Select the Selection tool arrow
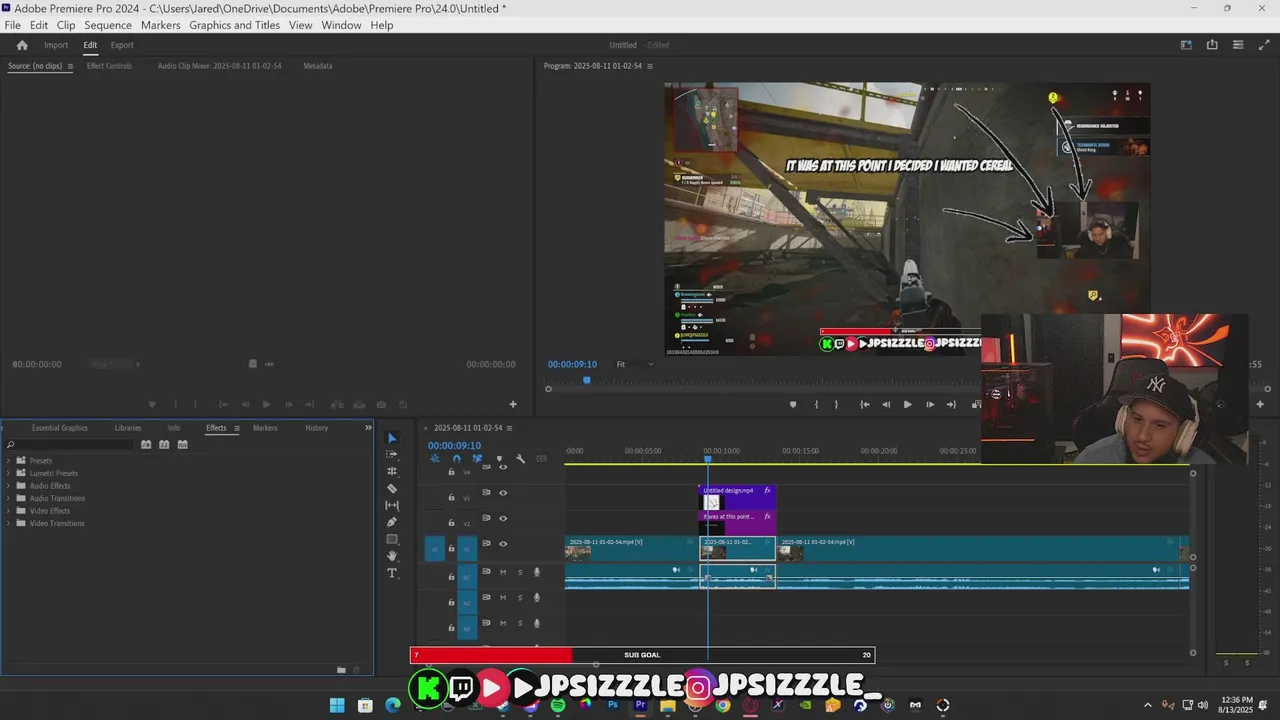 [x=392, y=438]
